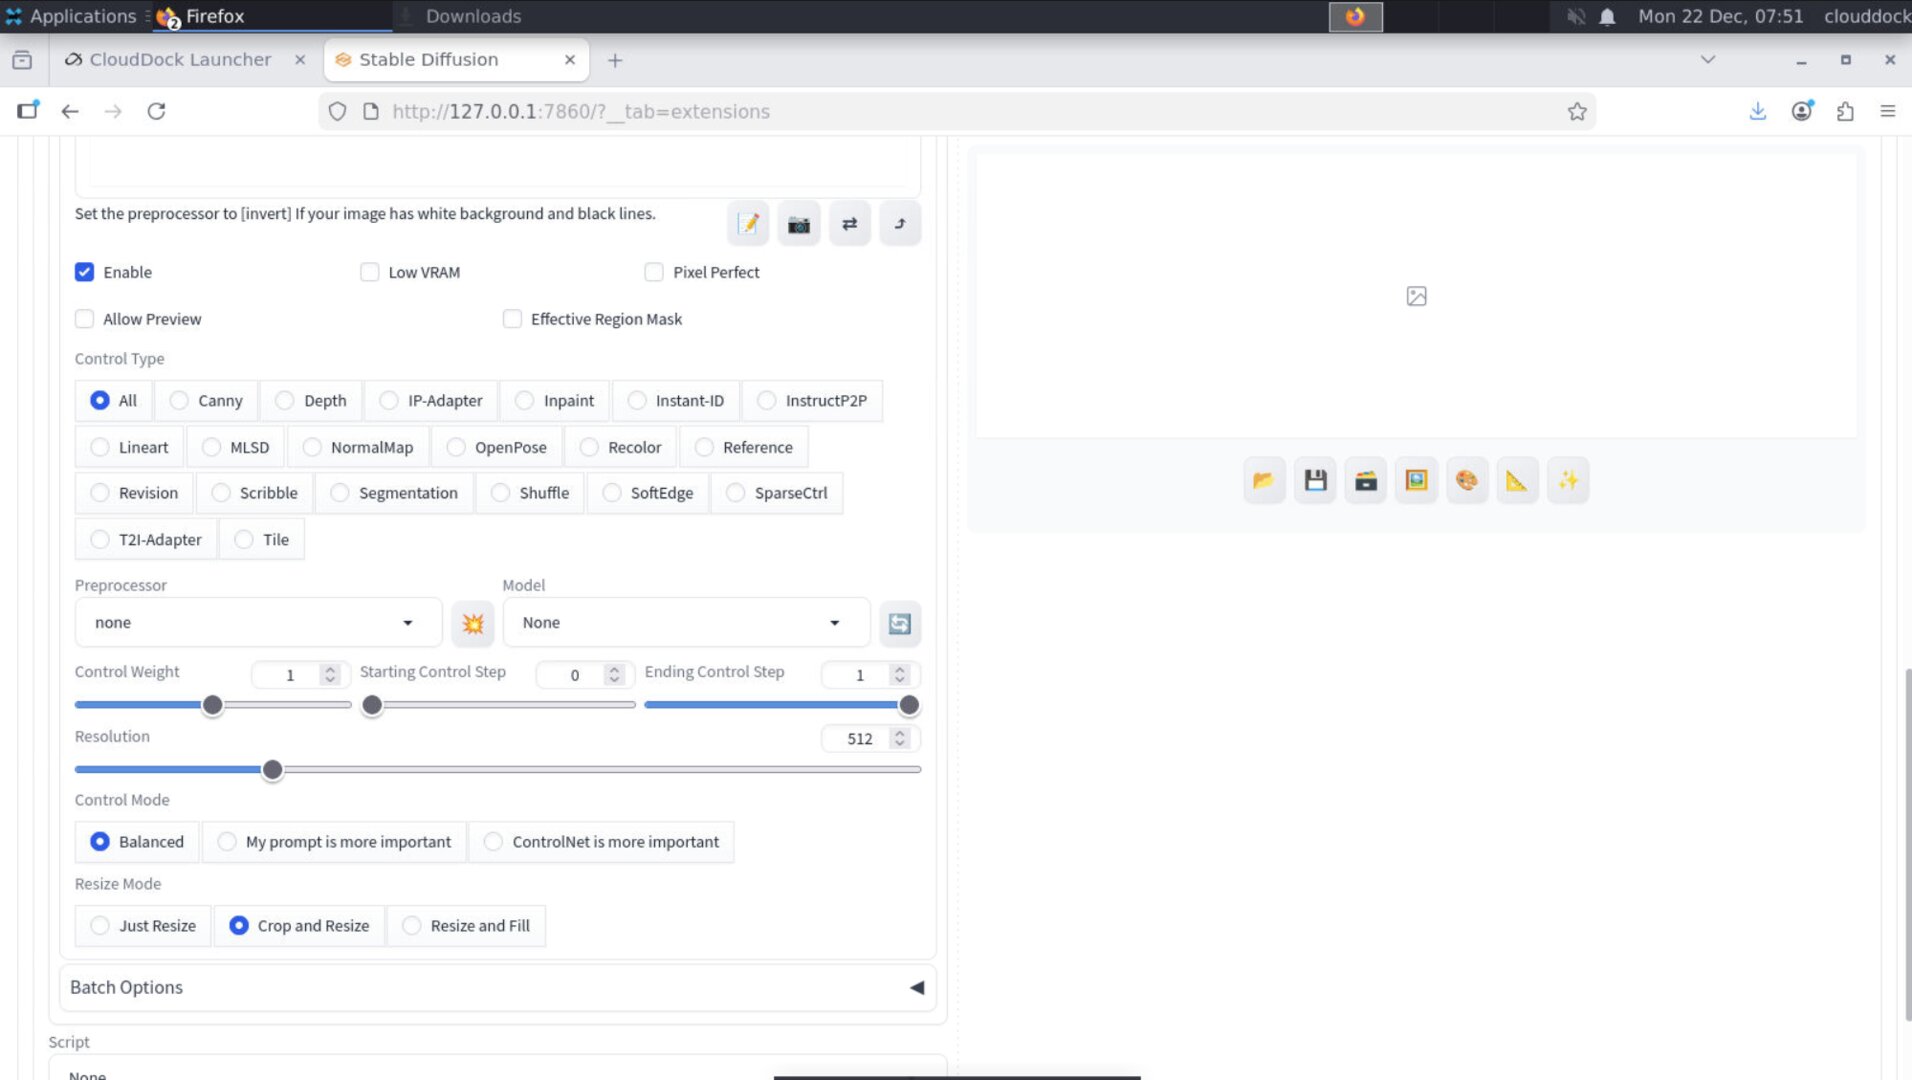Open the new canvas editor icon
The width and height of the screenshot is (1912, 1080).
(747, 223)
